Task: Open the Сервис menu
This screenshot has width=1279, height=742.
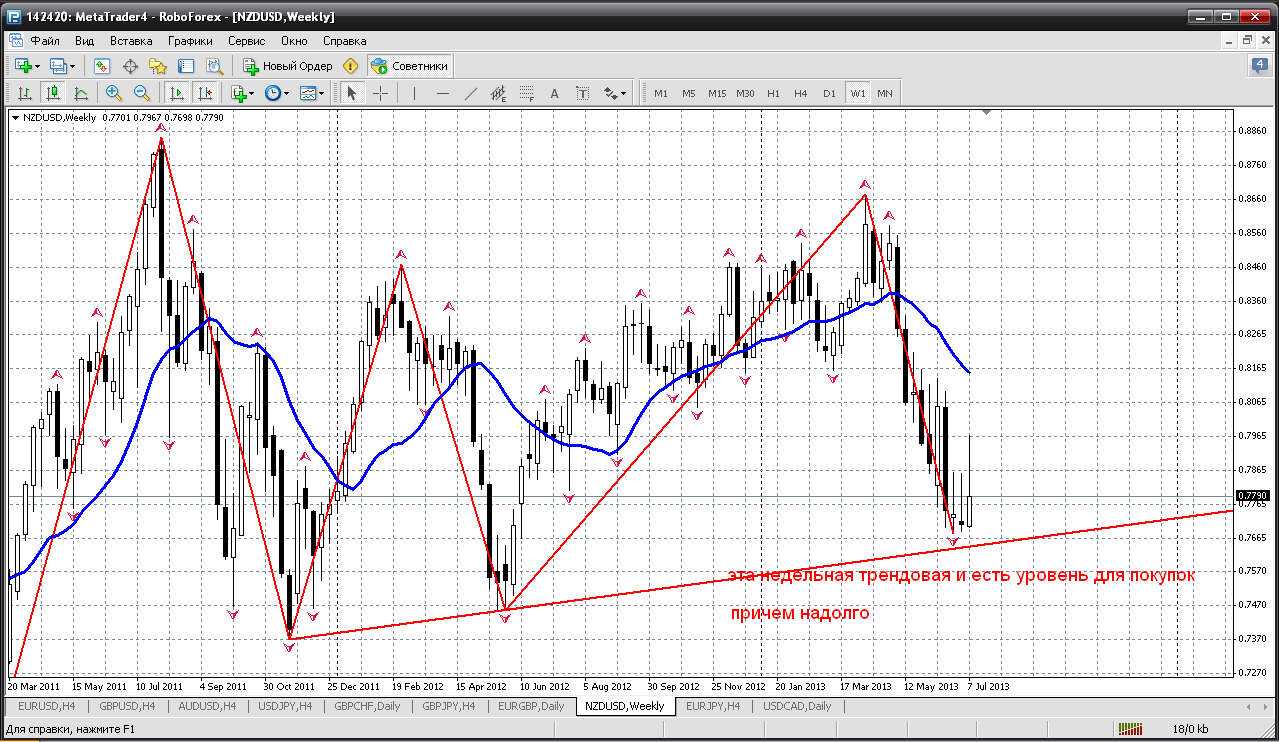Action: (247, 41)
